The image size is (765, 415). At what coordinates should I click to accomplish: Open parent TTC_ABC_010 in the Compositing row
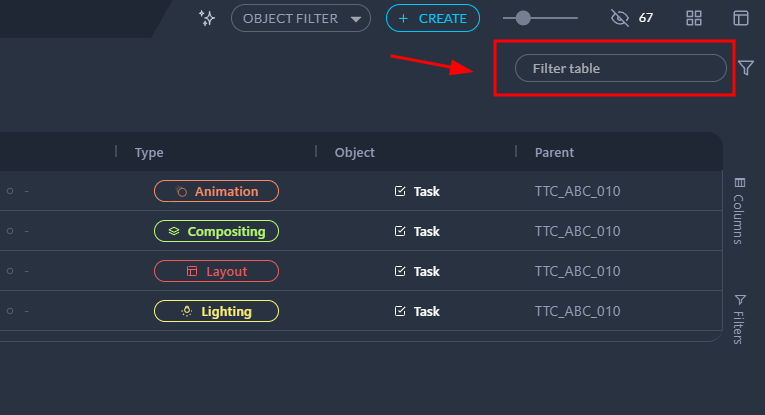(x=578, y=231)
